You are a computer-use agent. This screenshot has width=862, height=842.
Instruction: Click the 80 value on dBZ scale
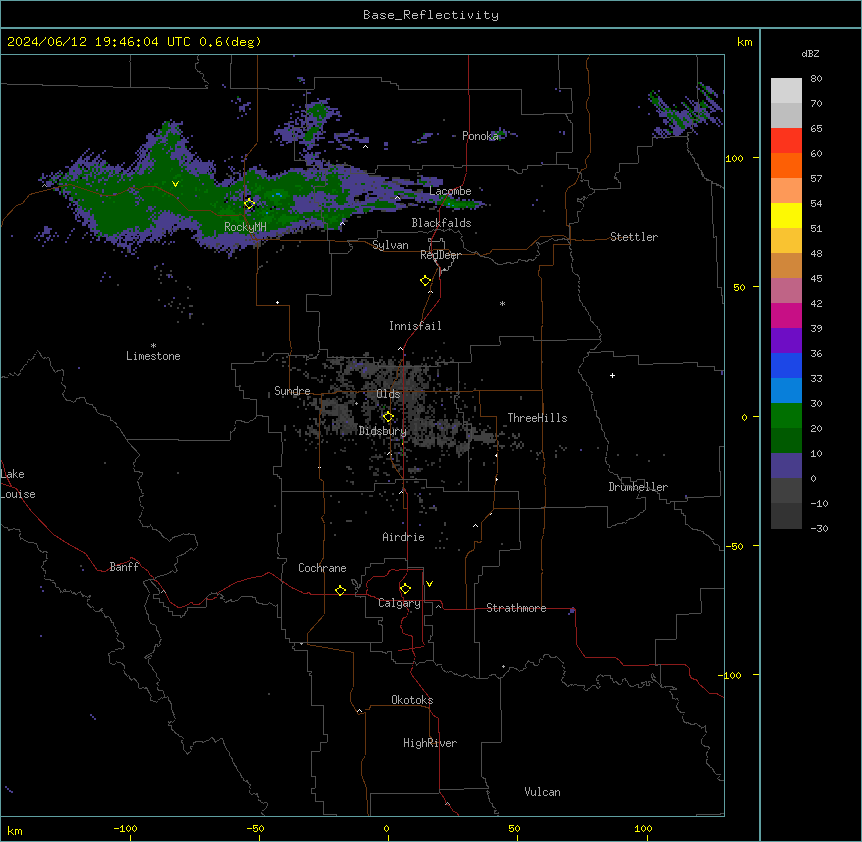816,79
